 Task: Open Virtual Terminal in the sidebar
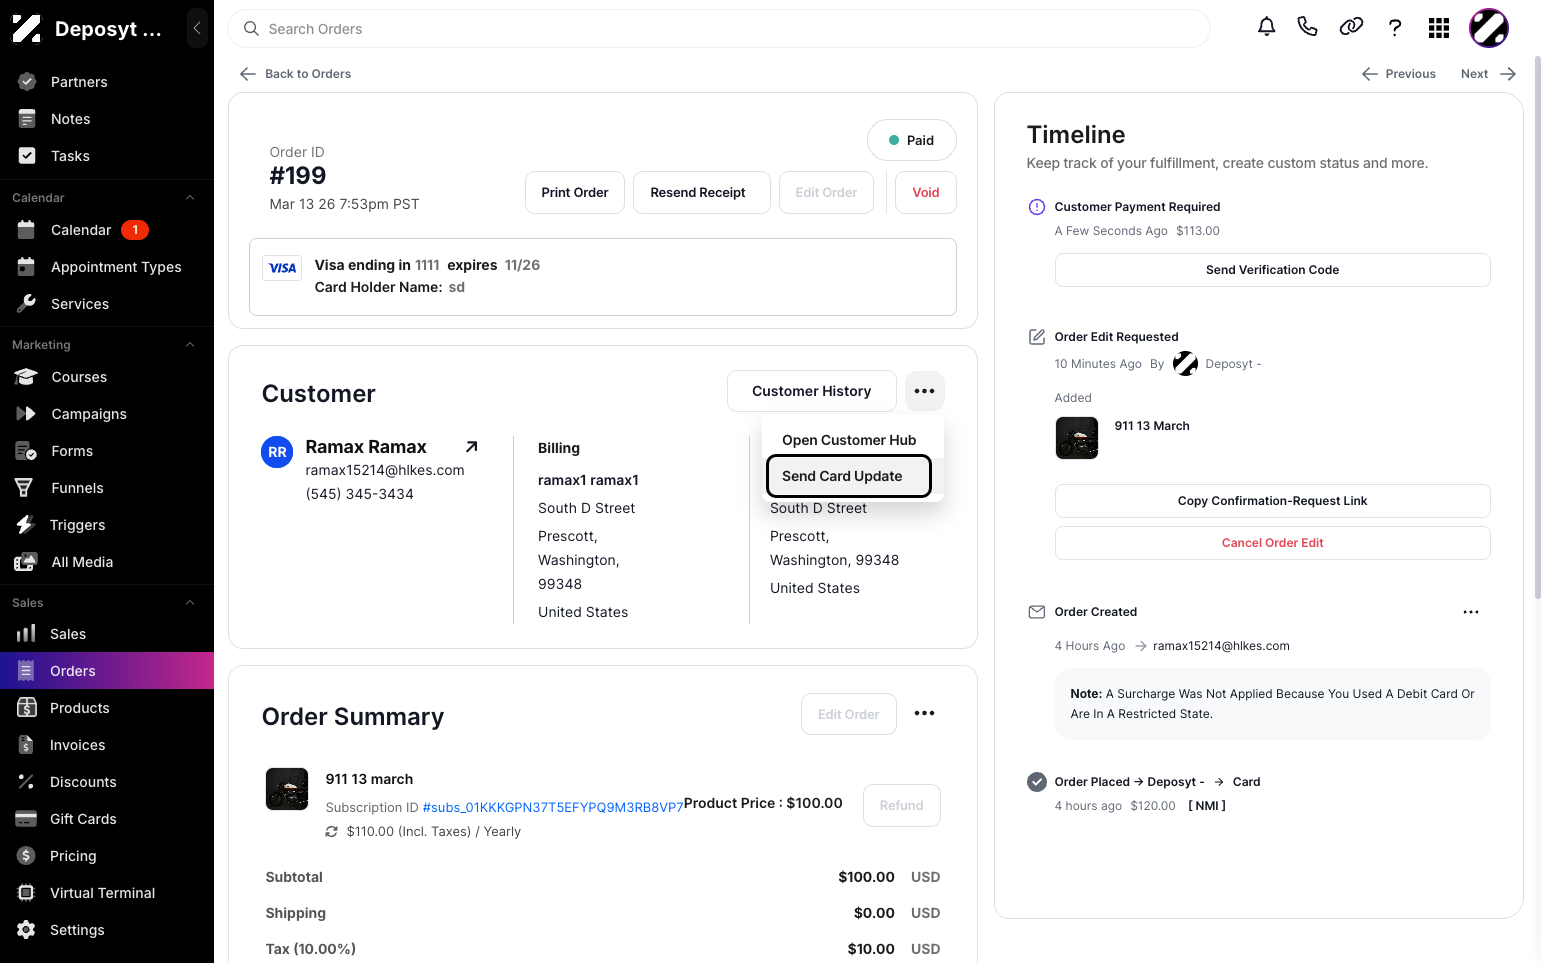[x=107, y=893]
